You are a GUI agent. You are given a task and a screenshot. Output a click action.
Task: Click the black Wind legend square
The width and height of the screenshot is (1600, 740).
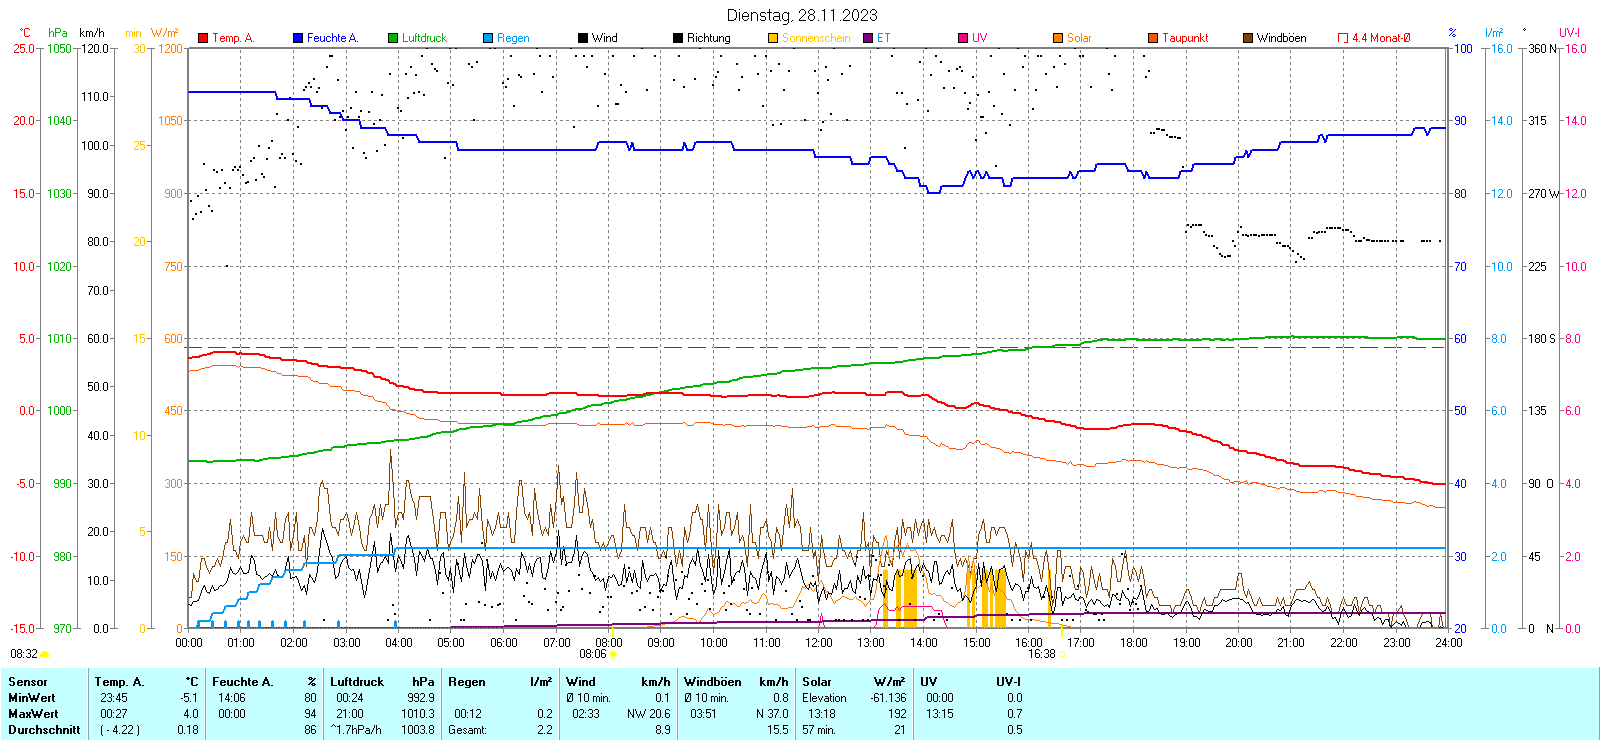(583, 38)
